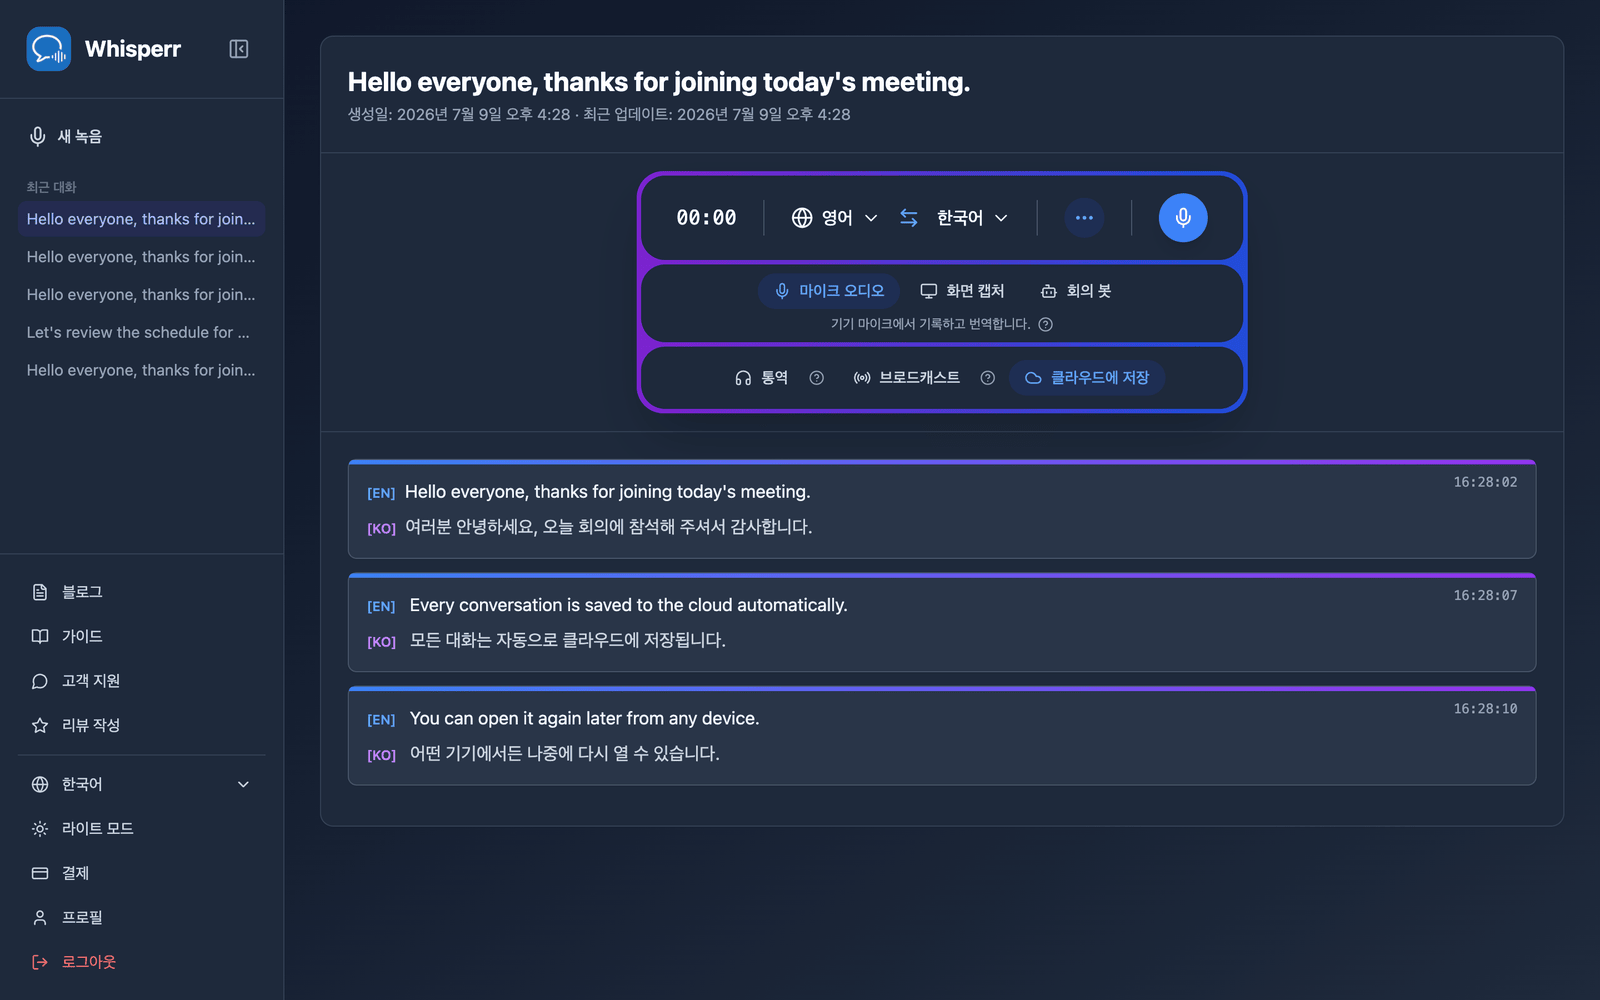Click the book icon beside 가이드
This screenshot has width=1600, height=1000.
point(40,636)
